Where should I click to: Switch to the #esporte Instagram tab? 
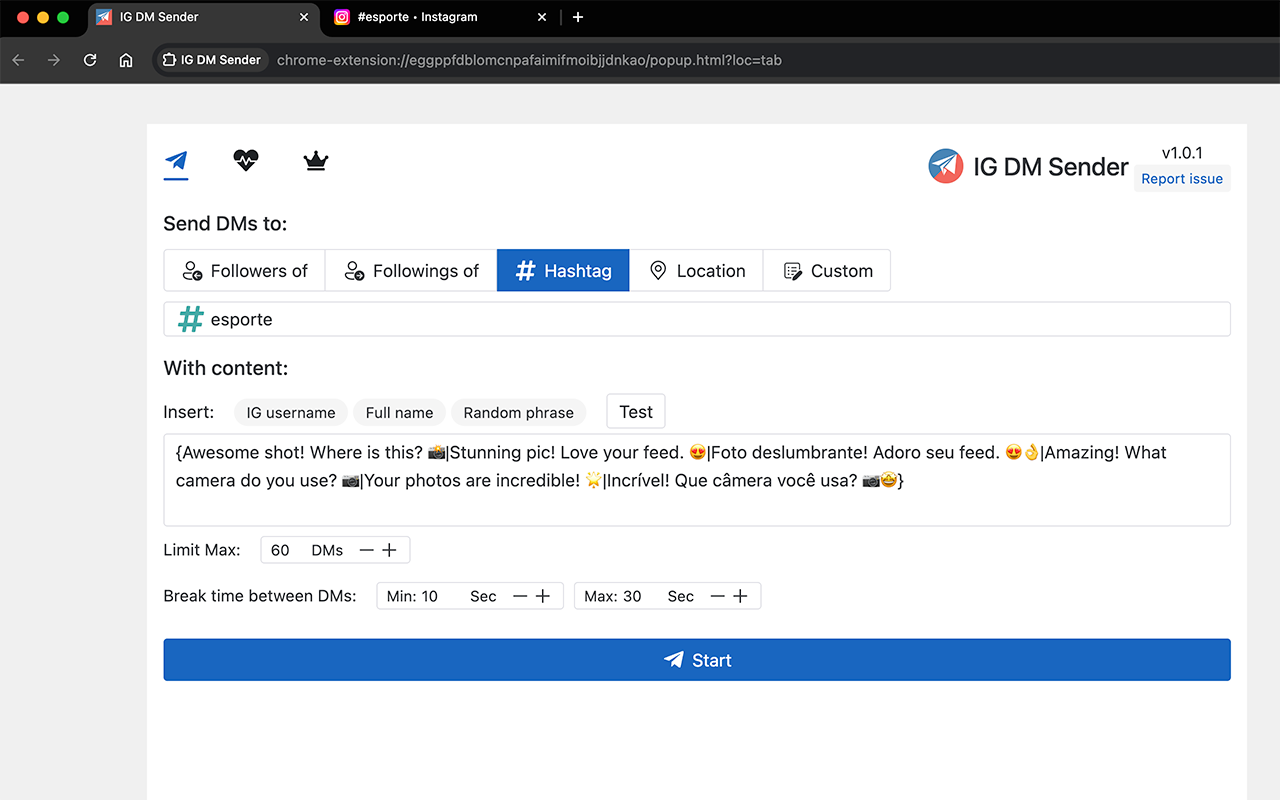pyautogui.click(x=441, y=17)
